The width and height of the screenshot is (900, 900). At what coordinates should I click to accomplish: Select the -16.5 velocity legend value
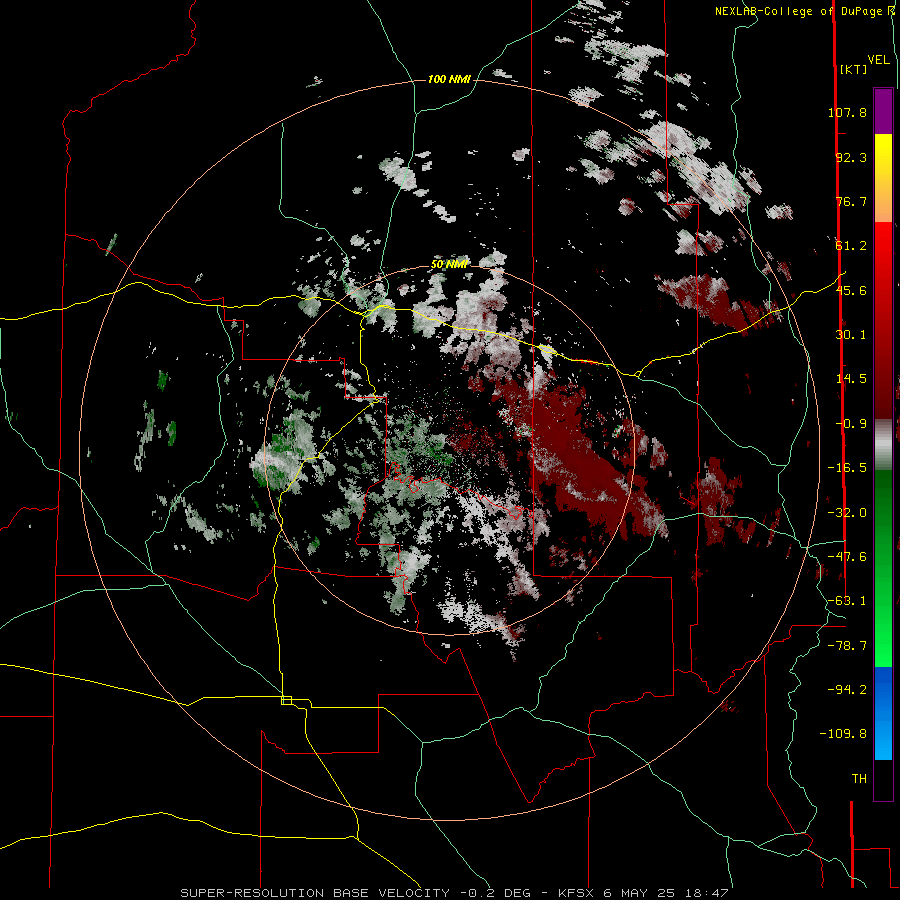coord(847,468)
